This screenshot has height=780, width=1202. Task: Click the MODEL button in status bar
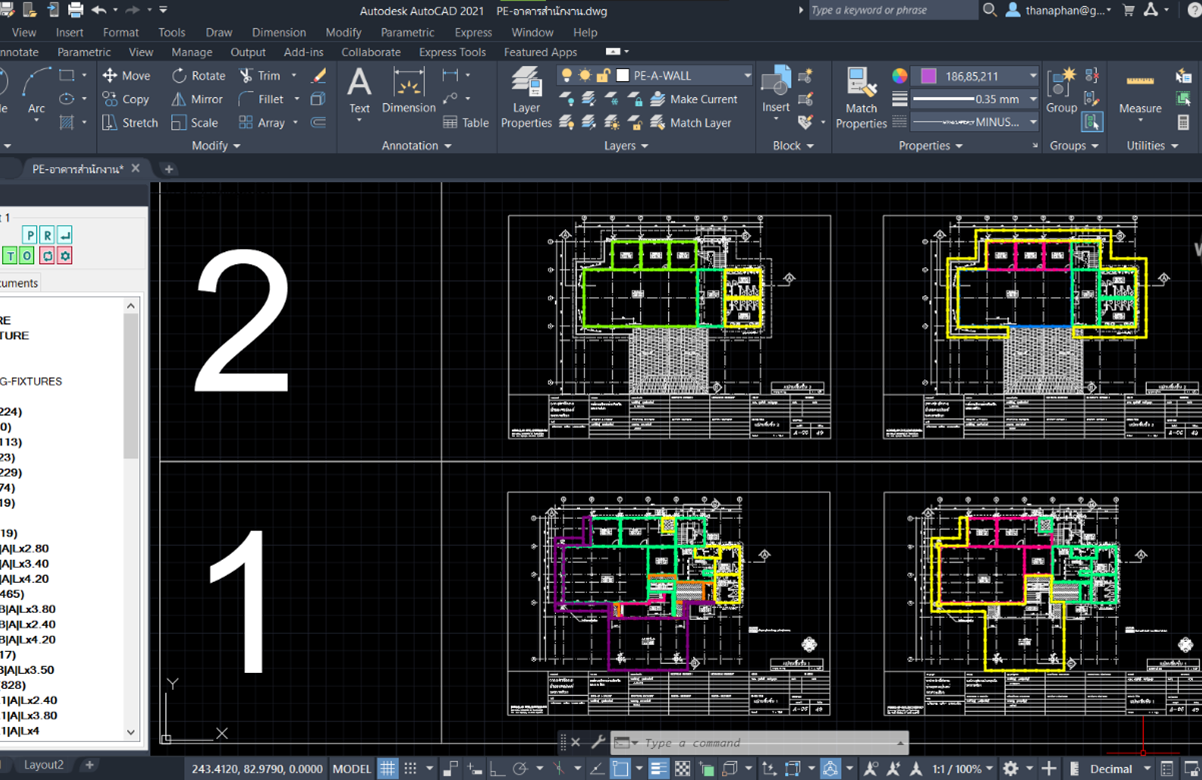[x=351, y=769]
